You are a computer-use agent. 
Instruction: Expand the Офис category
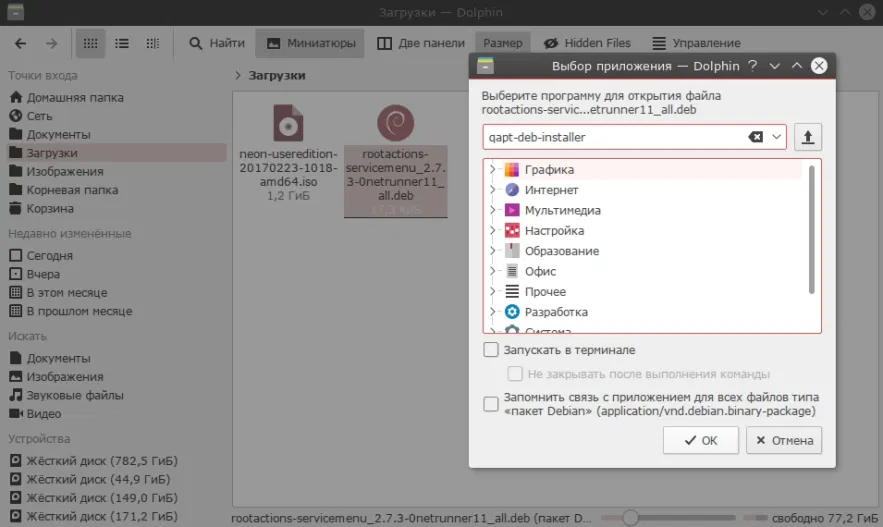[x=493, y=271]
